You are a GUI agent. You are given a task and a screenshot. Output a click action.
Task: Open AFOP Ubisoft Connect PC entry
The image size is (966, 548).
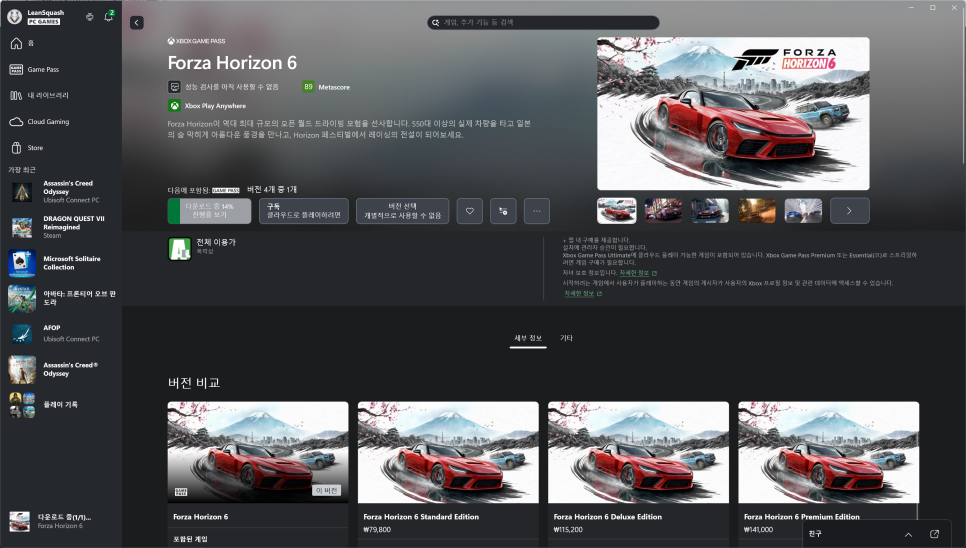[60, 333]
